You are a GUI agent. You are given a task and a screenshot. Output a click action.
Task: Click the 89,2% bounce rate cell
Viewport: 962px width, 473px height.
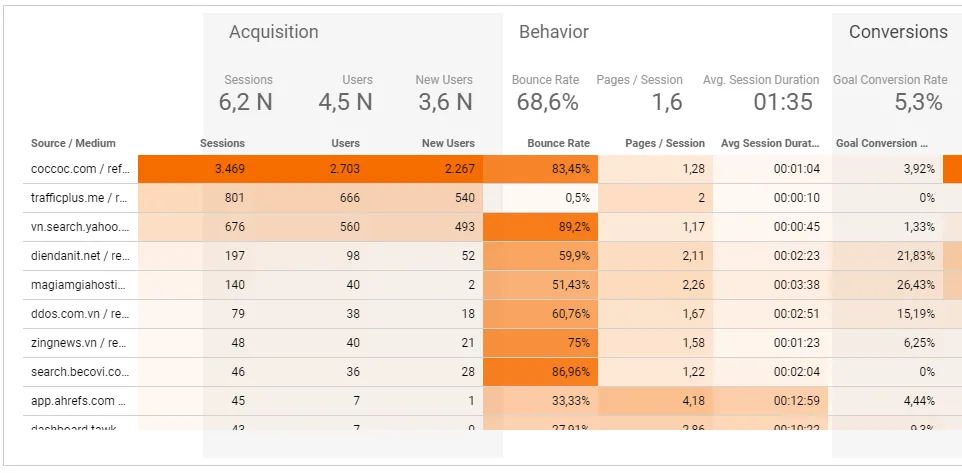541,227
